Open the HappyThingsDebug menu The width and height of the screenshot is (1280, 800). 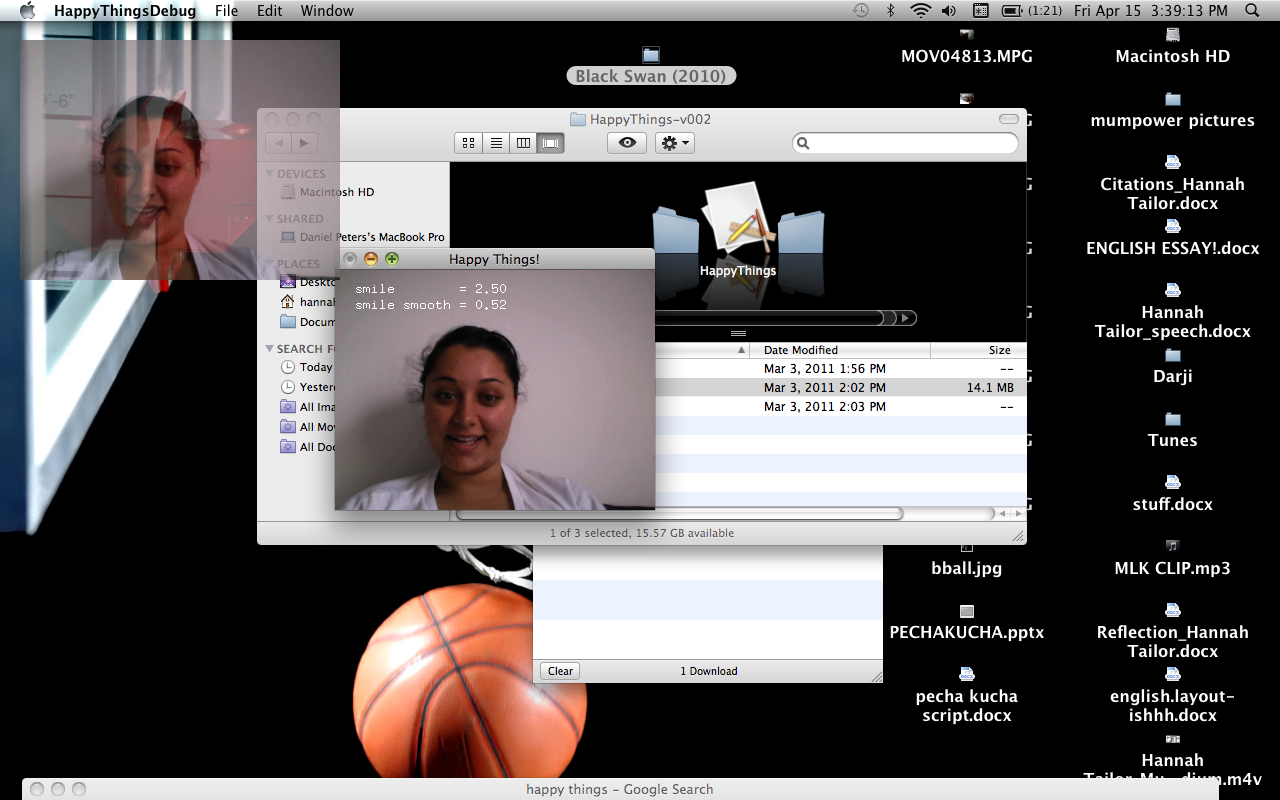coord(125,11)
